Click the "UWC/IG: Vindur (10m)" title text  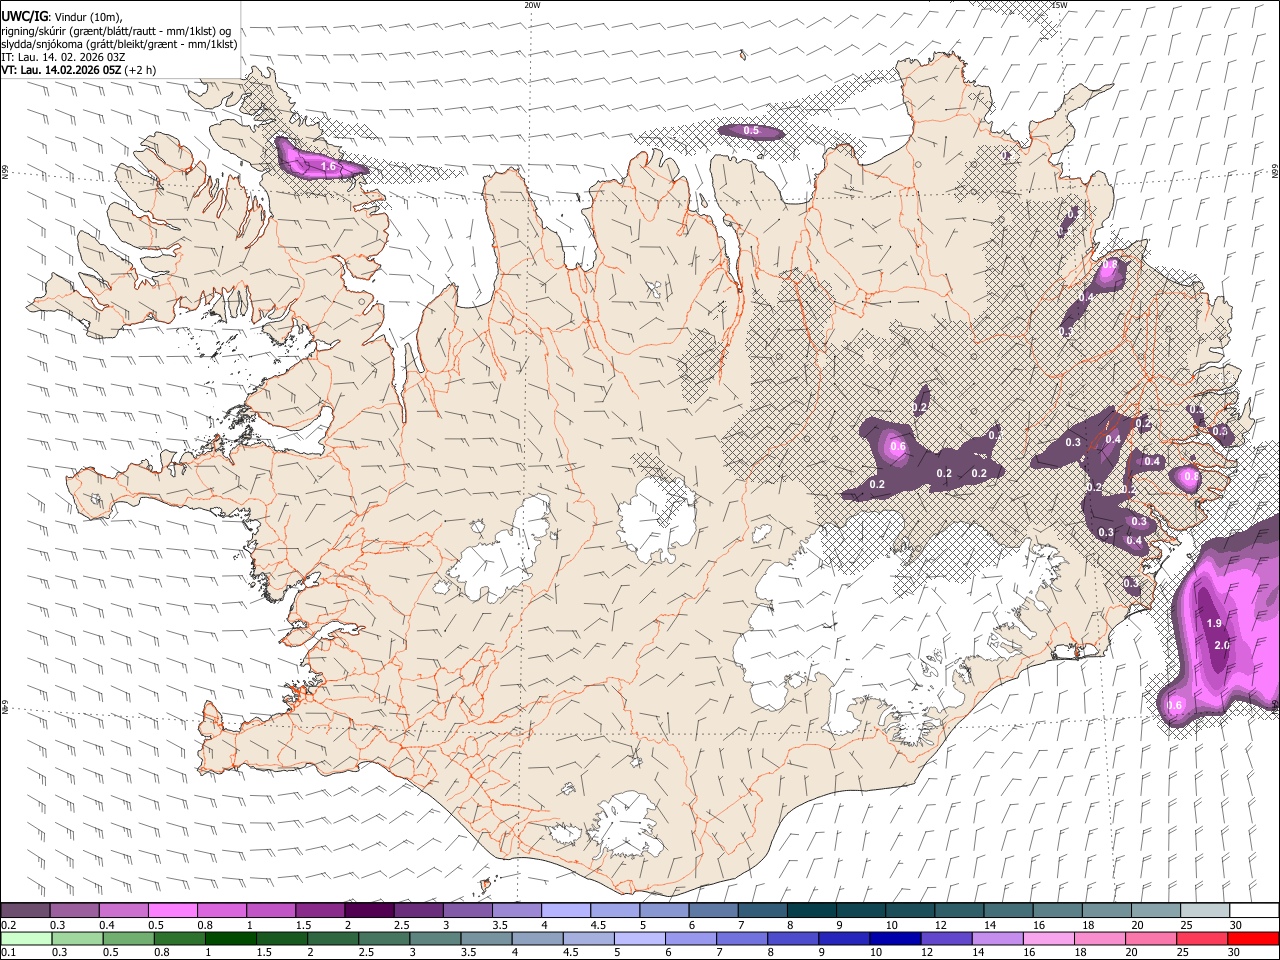click(x=61, y=16)
